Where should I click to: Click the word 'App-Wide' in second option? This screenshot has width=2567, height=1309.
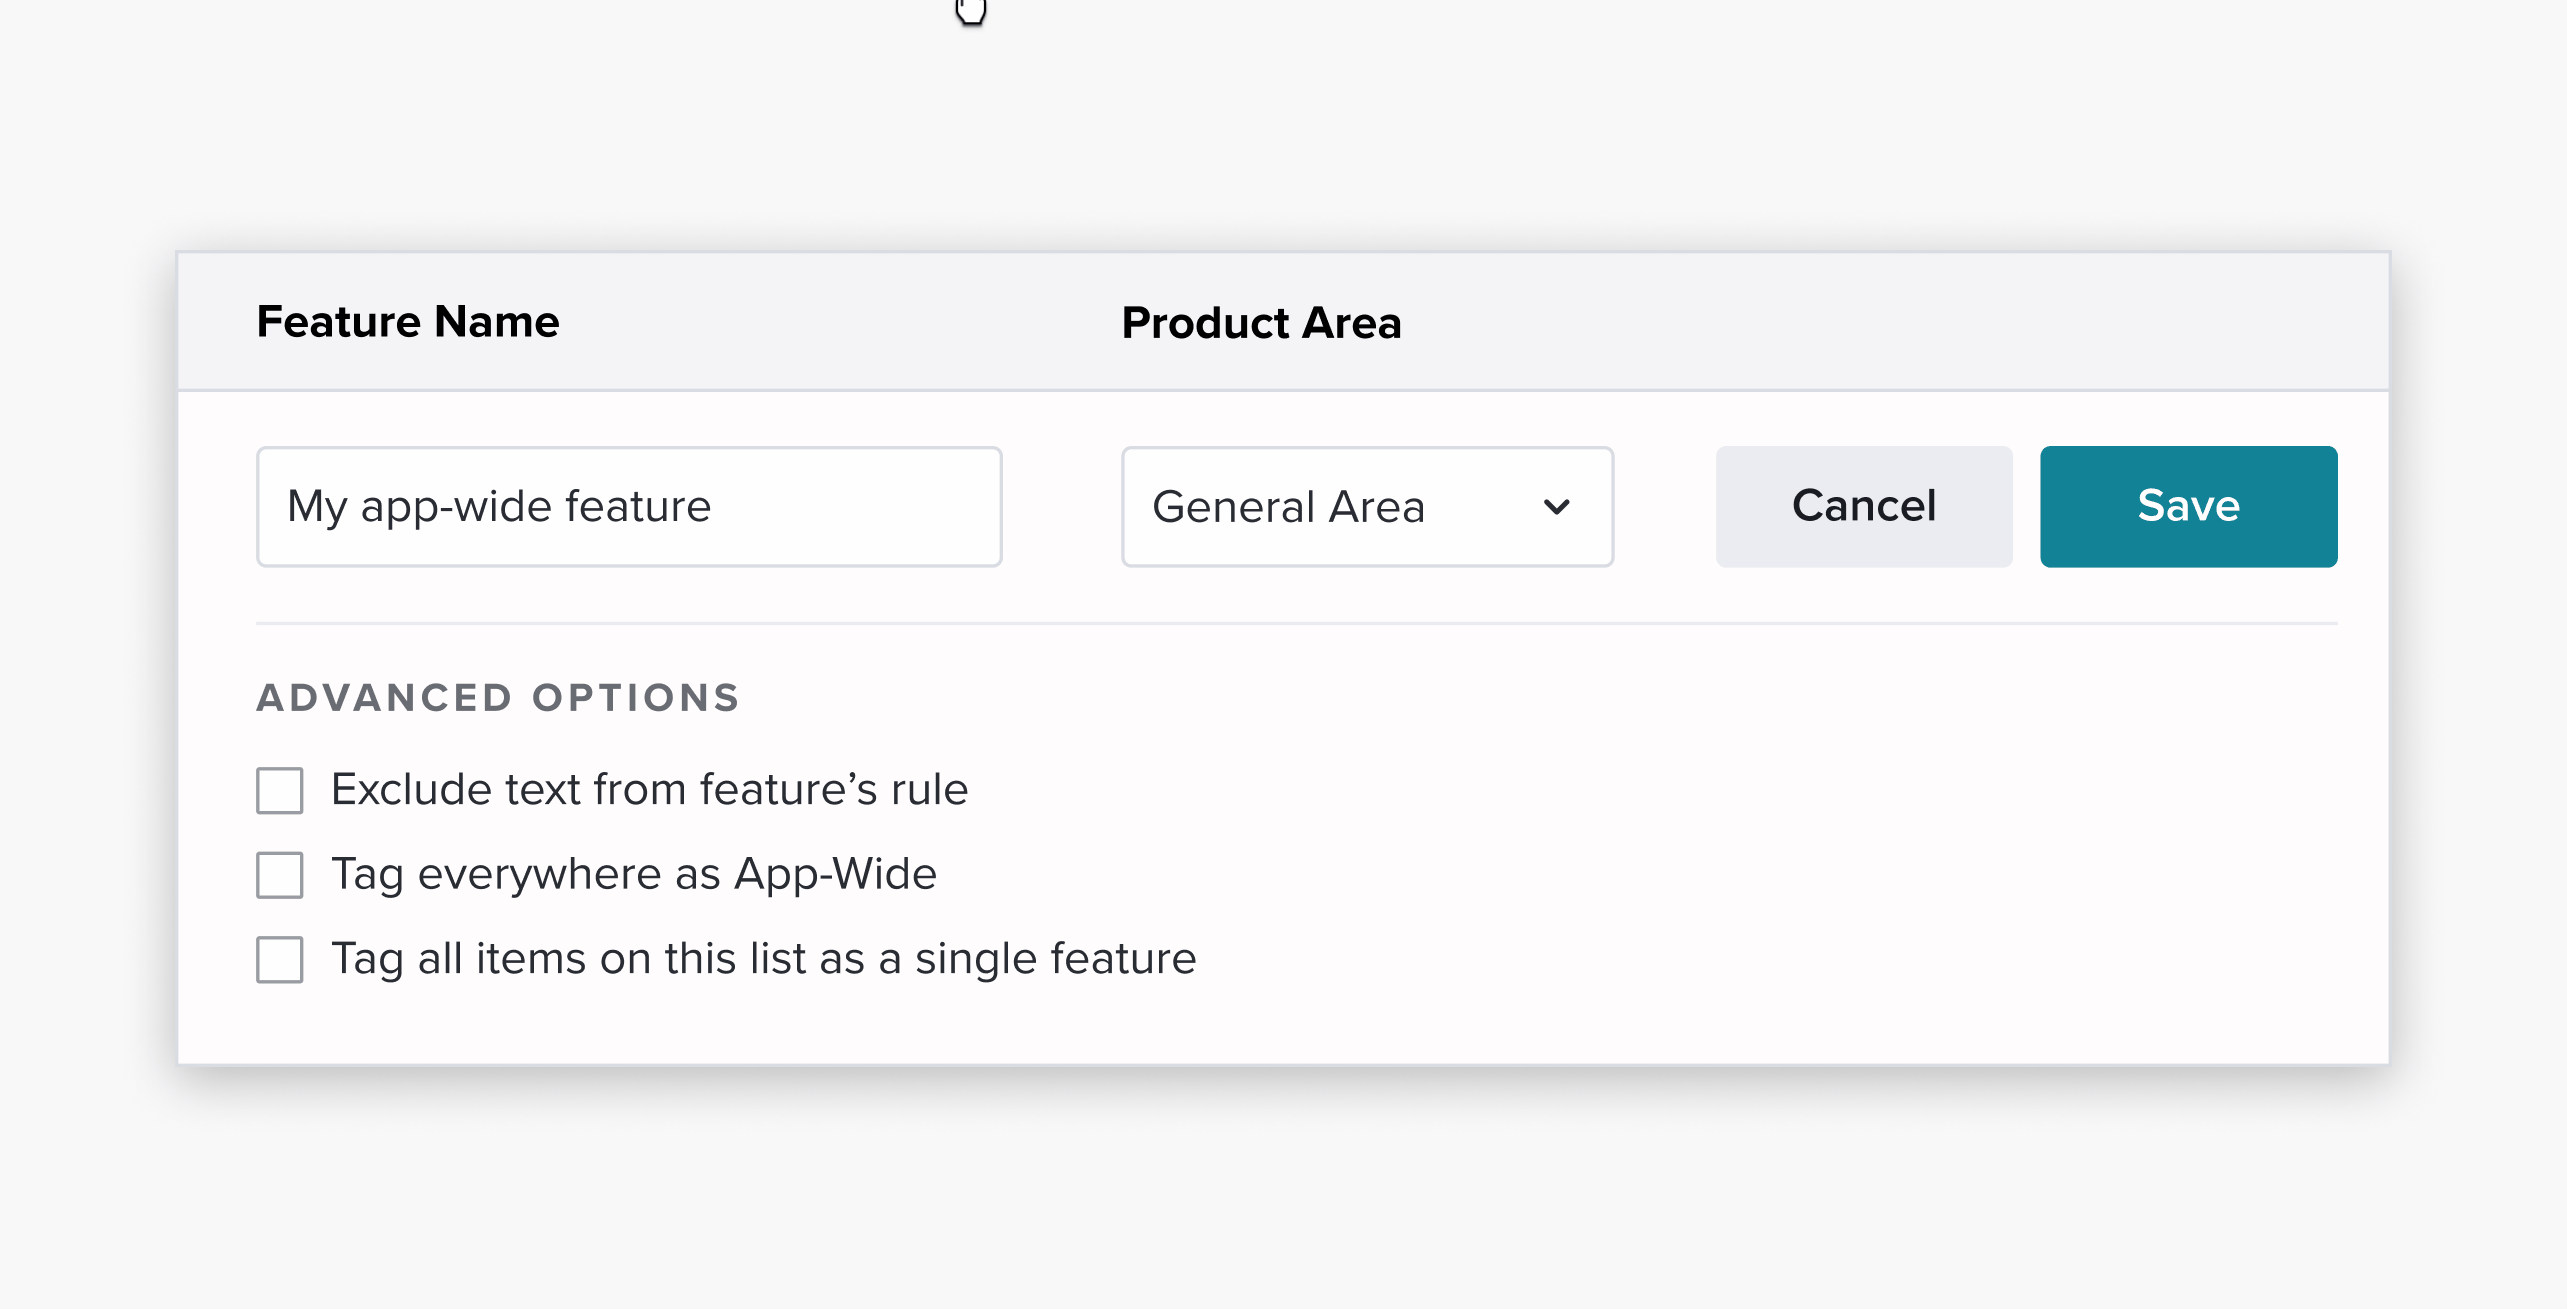[835, 874]
